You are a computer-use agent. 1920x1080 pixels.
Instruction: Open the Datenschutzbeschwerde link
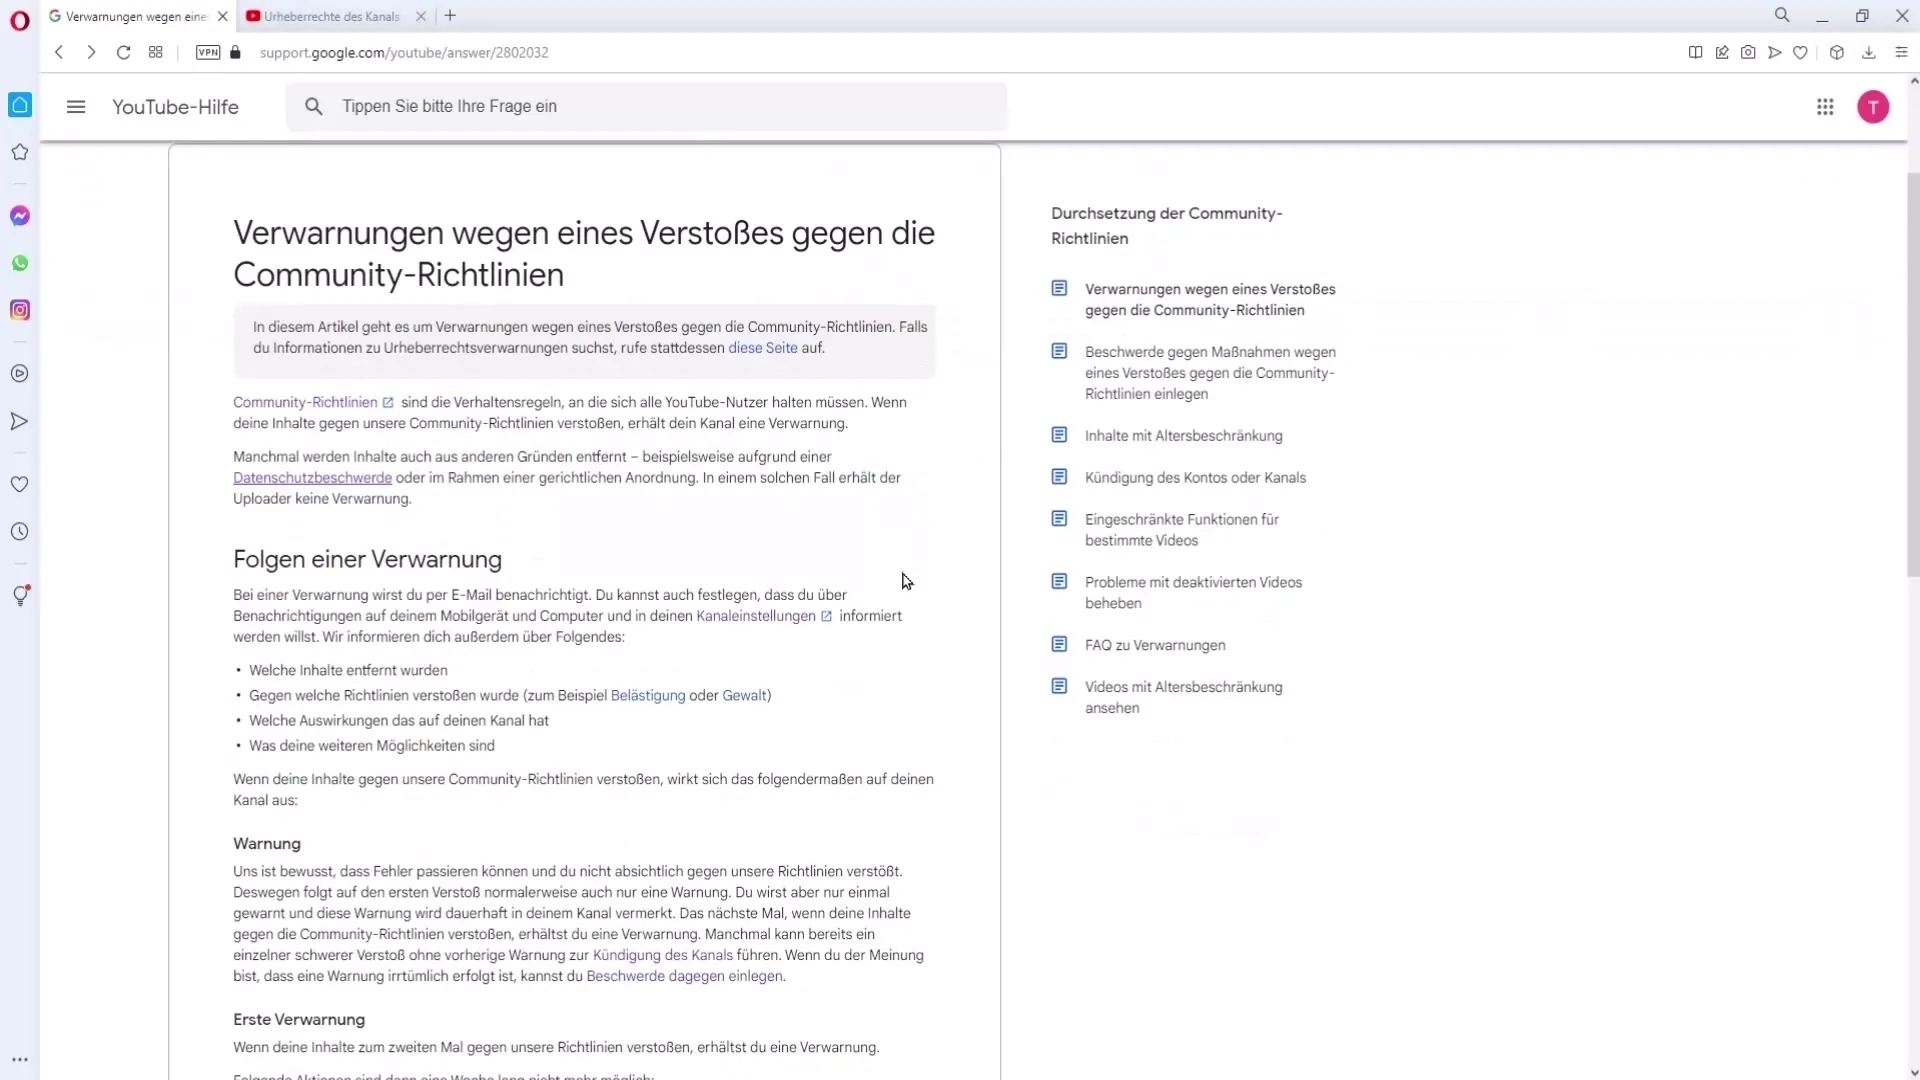point(312,478)
